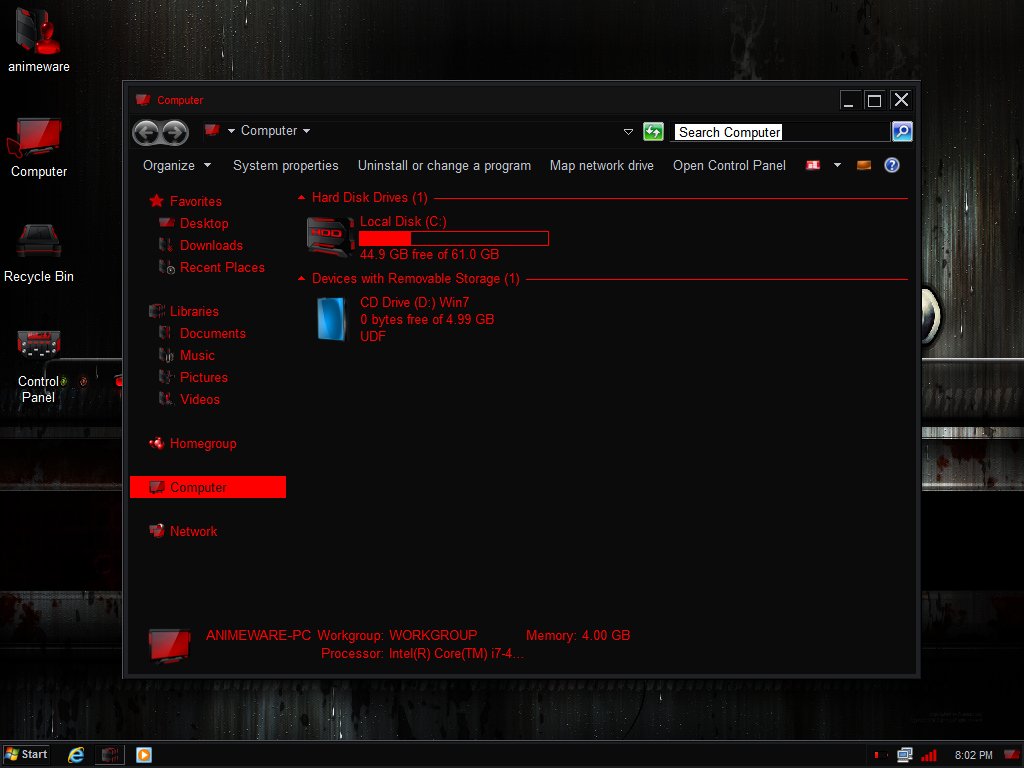1024x768 pixels.
Task: Select Favorites in the navigation pane
Action: coord(195,202)
